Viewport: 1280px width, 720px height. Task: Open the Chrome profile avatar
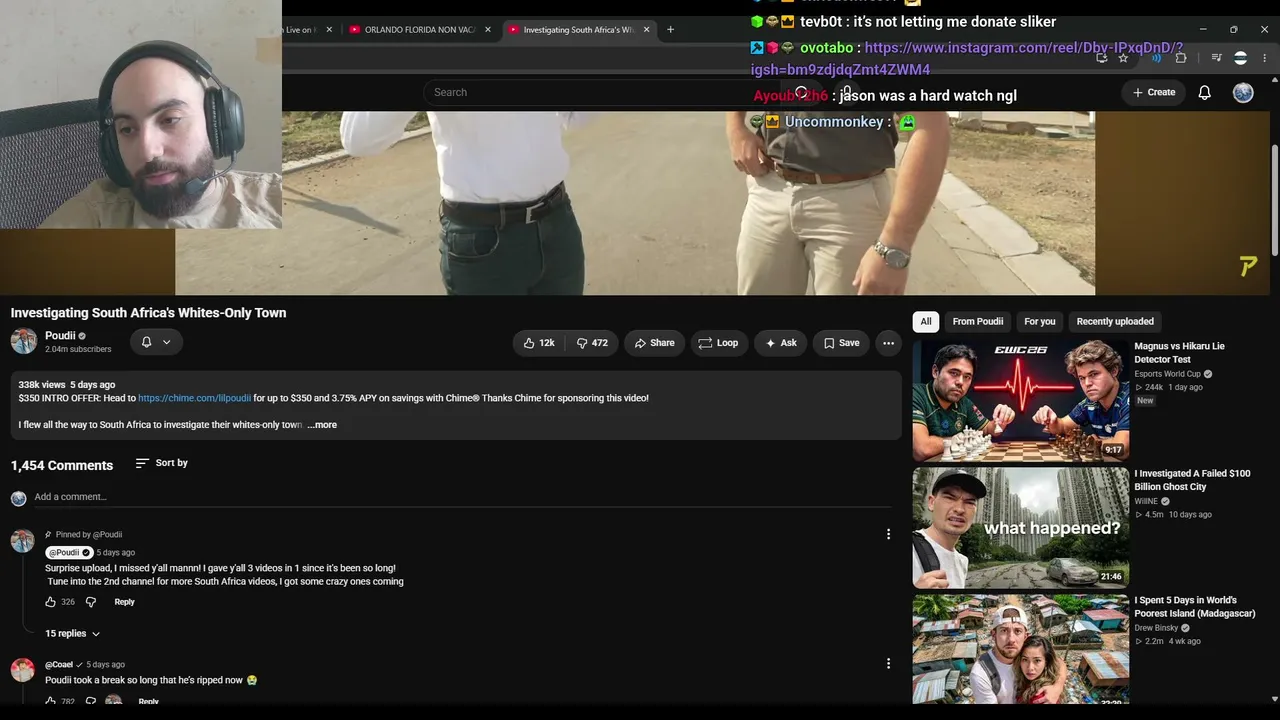click(x=1241, y=58)
